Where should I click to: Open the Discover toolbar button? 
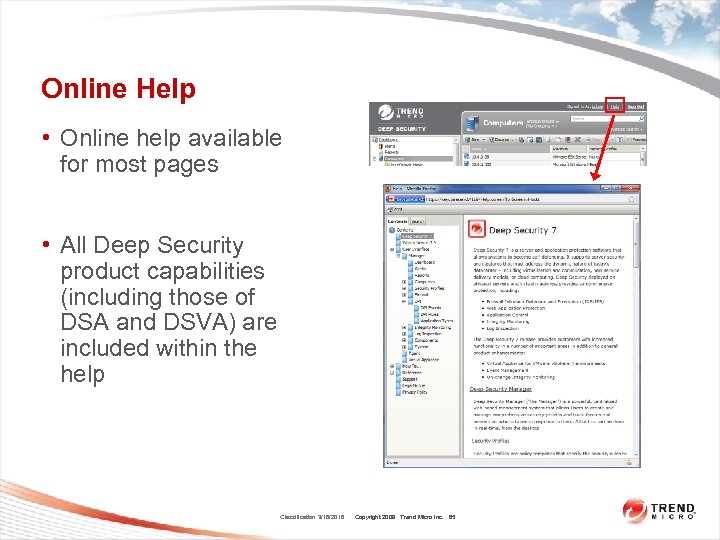pos(501,139)
